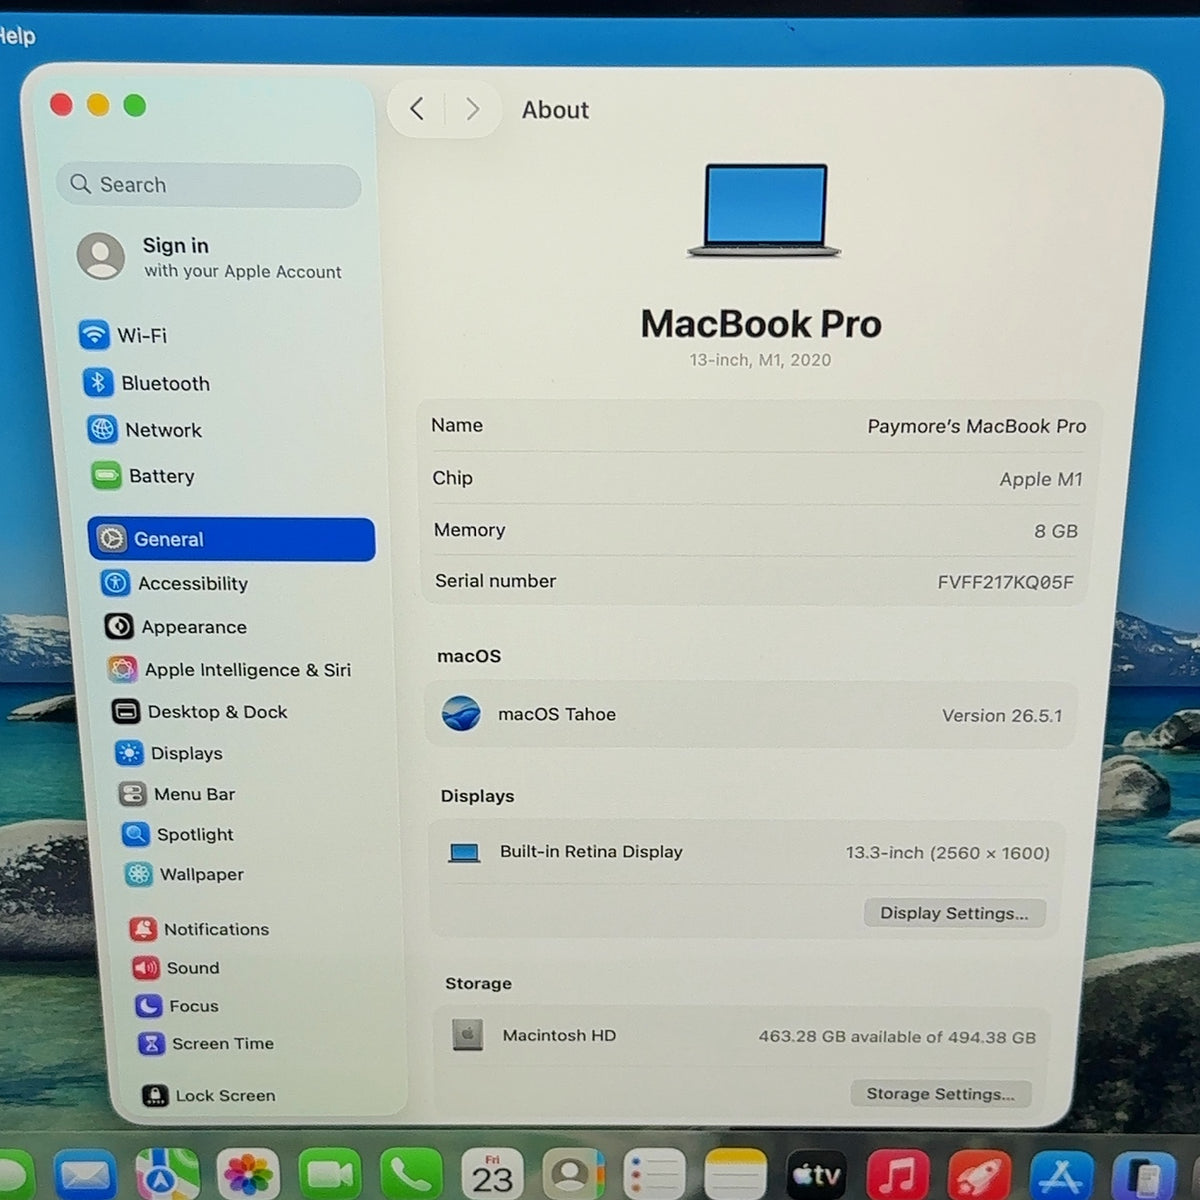Click the Display Settings... button
This screenshot has width=1200, height=1200.
(x=954, y=913)
